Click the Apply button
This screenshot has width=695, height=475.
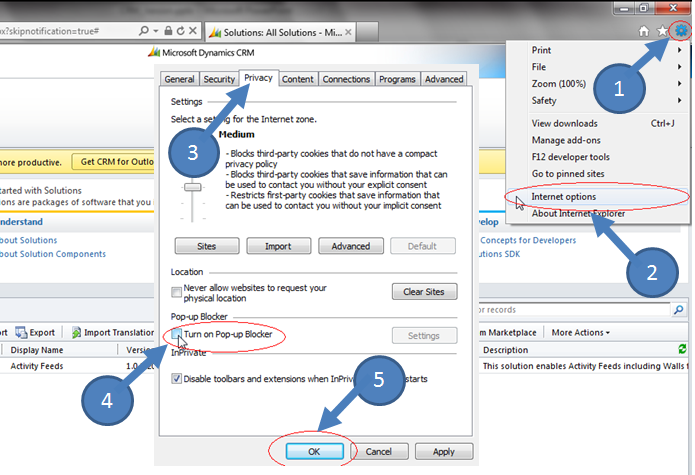click(444, 452)
